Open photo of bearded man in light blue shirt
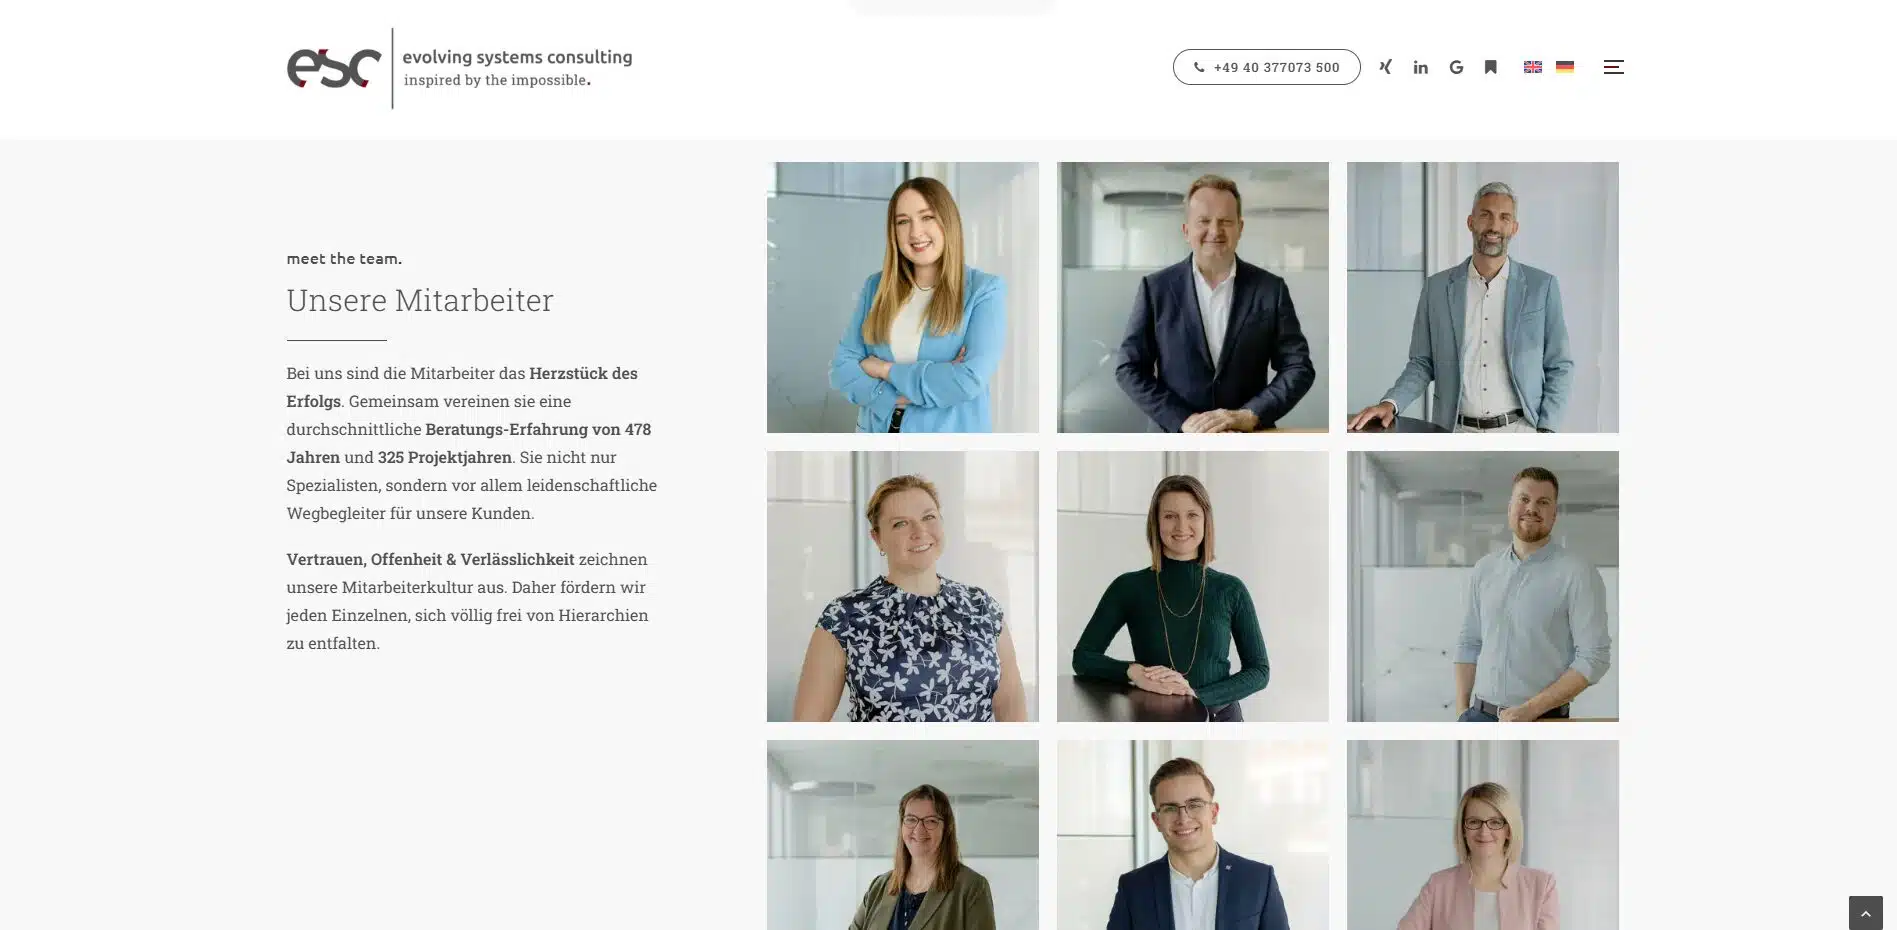 (1482, 586)
